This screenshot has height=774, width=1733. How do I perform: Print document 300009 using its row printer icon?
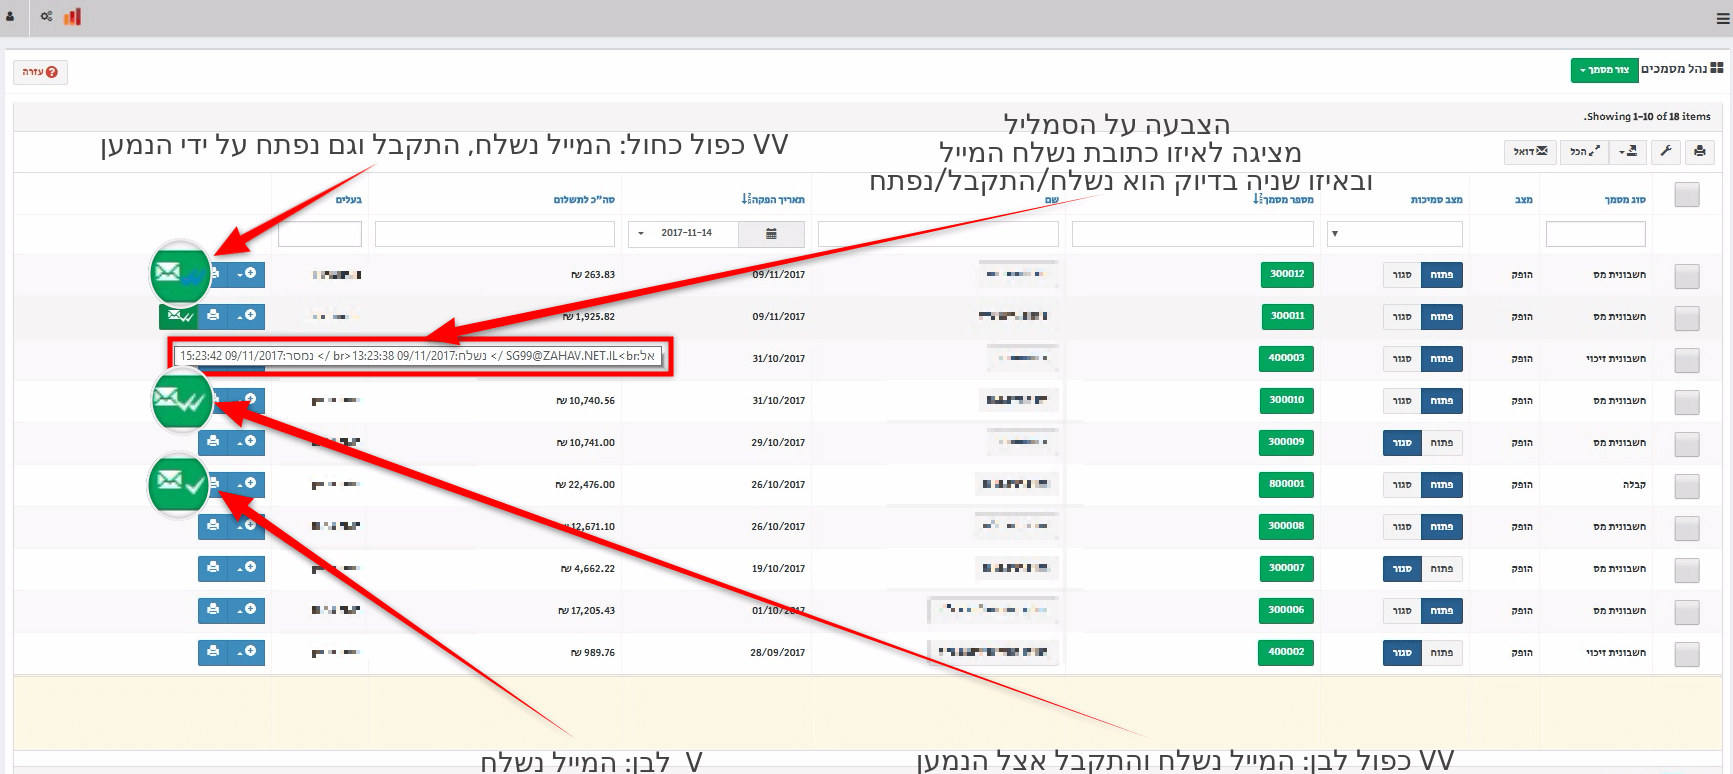(213, 442)
